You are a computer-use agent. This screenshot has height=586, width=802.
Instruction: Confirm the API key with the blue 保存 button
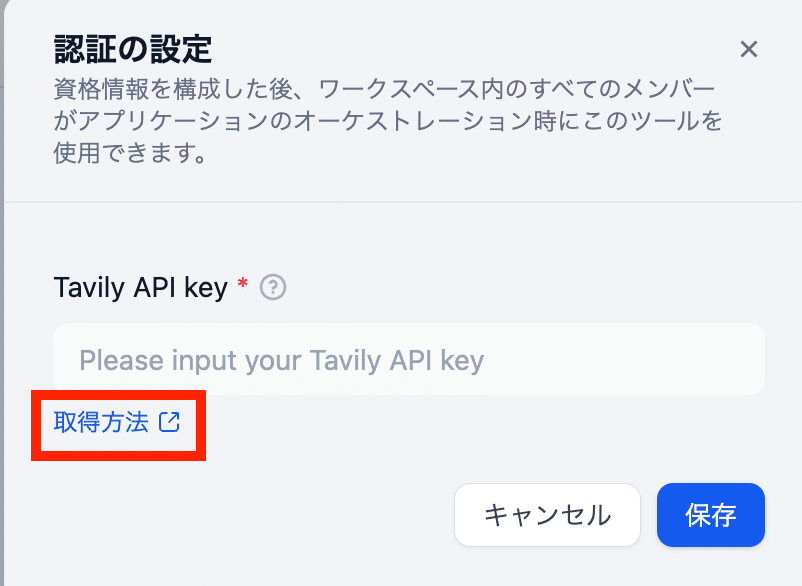click(x=711, y=515)
